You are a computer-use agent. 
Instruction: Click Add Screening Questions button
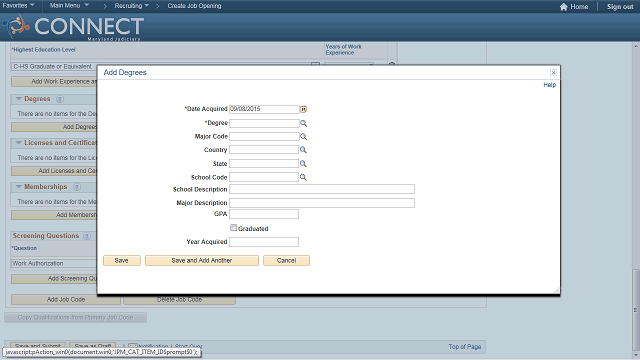[54, 279]
